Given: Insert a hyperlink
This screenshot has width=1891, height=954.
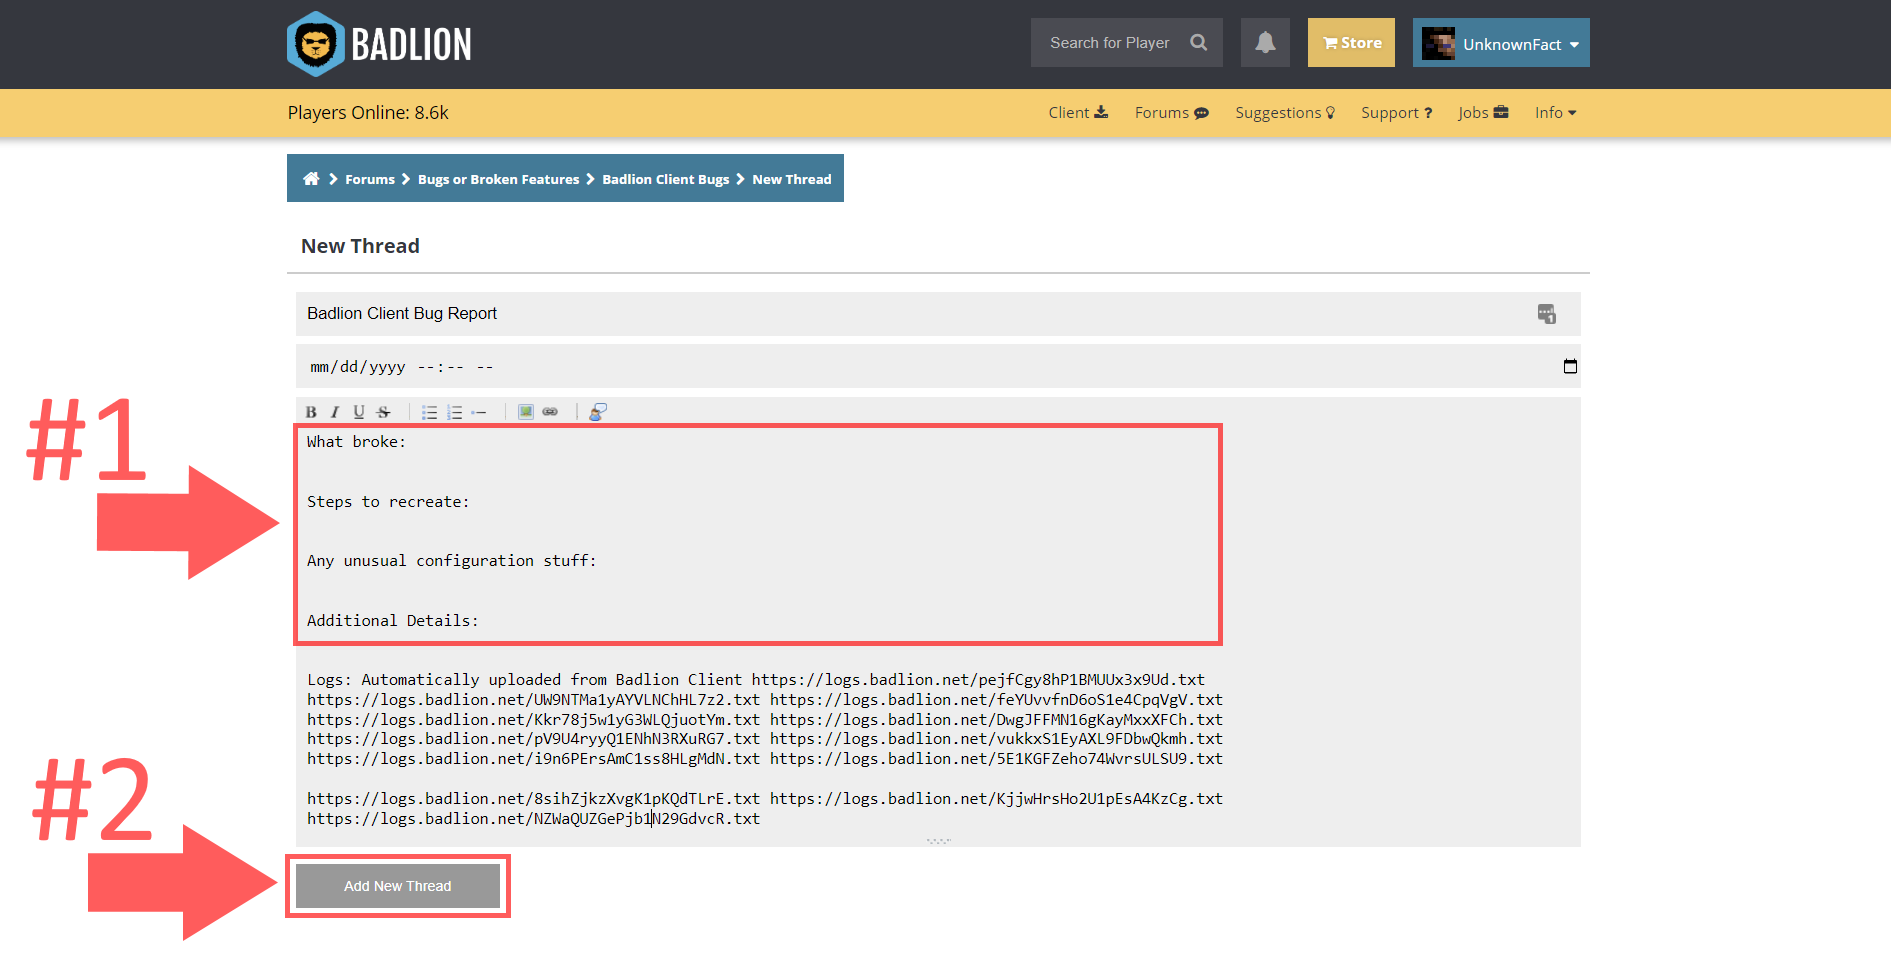Looking at the screenshot, I should (x=550, y=412).
